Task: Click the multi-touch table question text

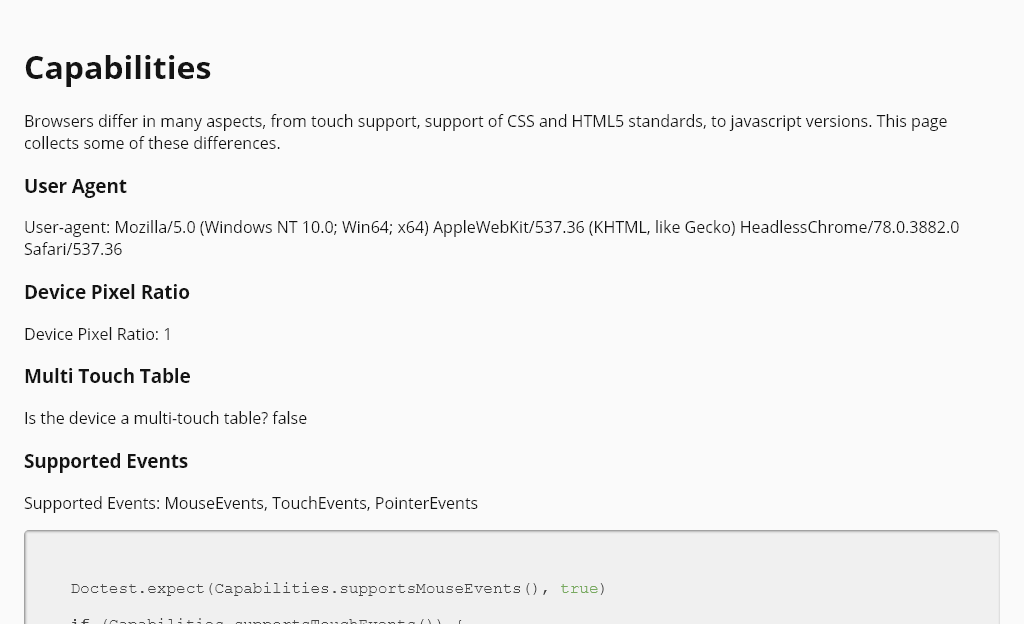Action: point(146,418)
